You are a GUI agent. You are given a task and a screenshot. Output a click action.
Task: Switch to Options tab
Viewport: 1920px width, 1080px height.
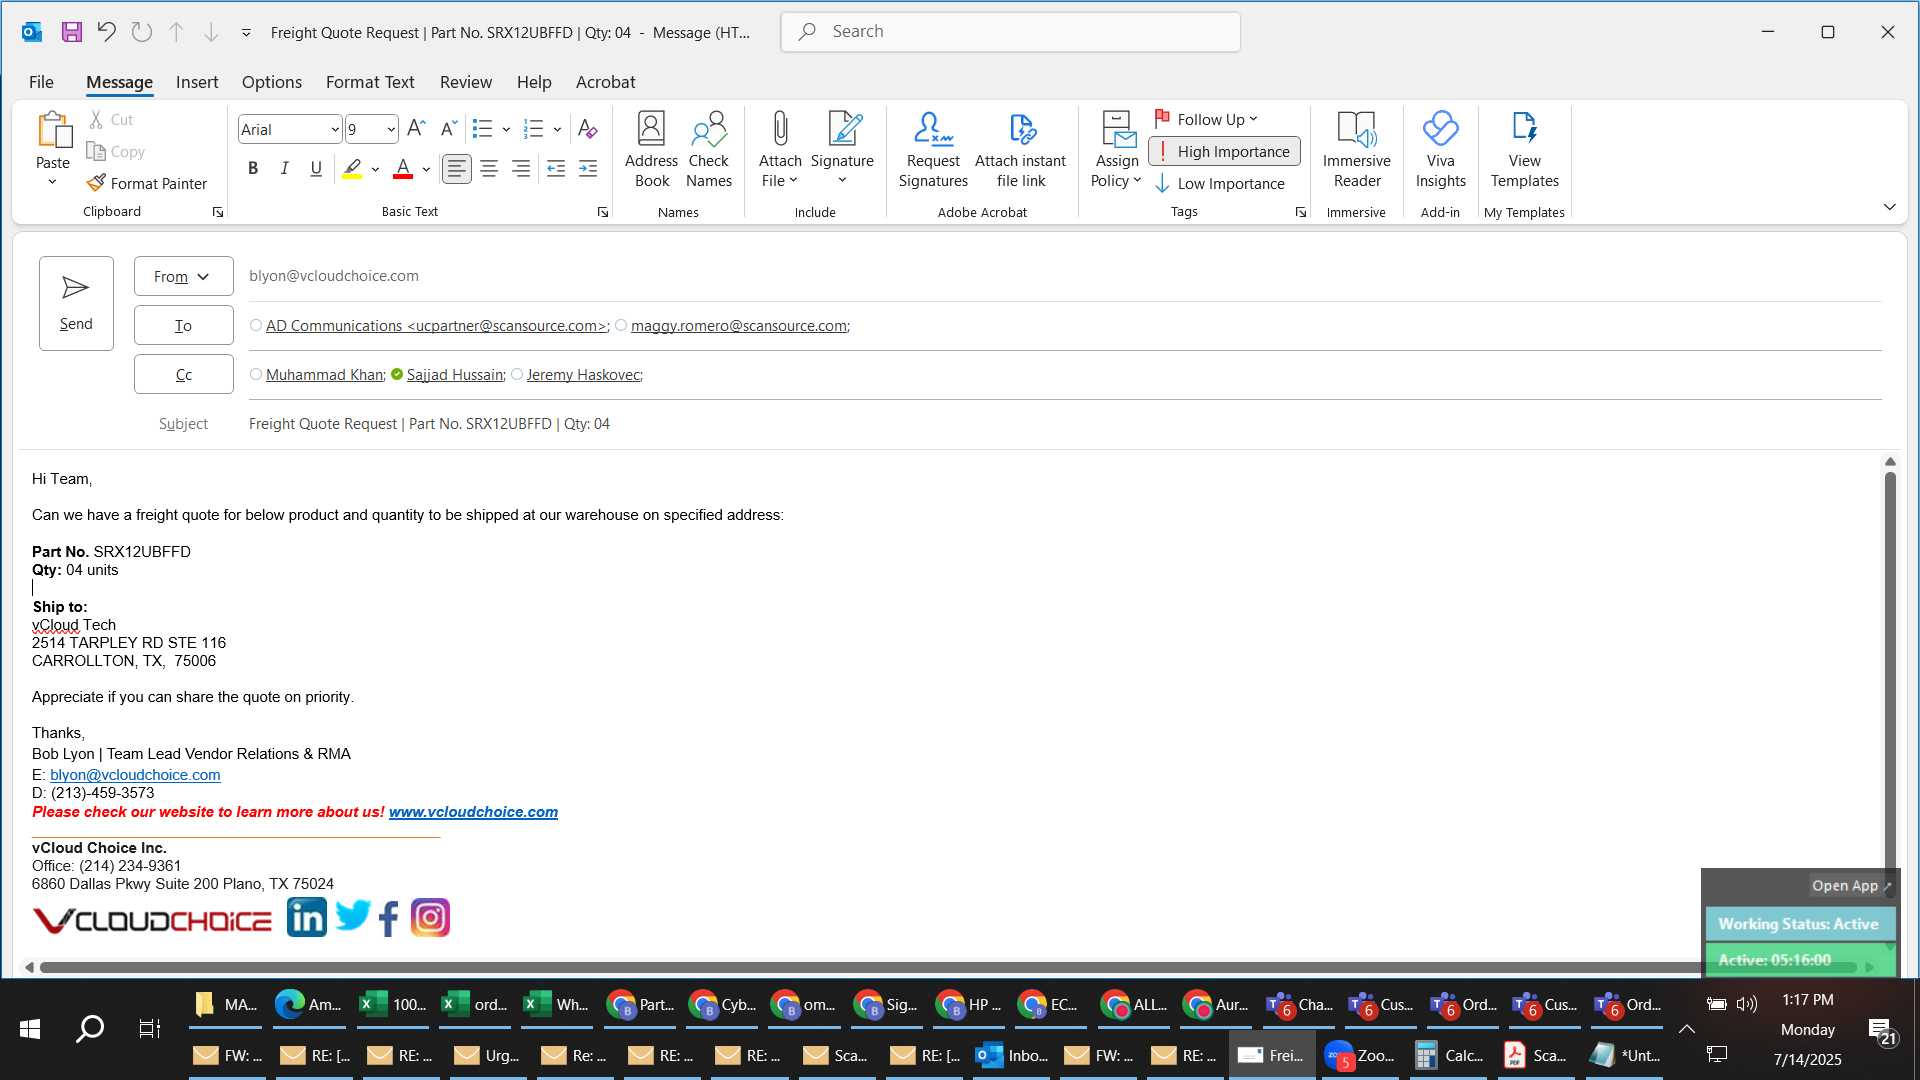point(272,82)
